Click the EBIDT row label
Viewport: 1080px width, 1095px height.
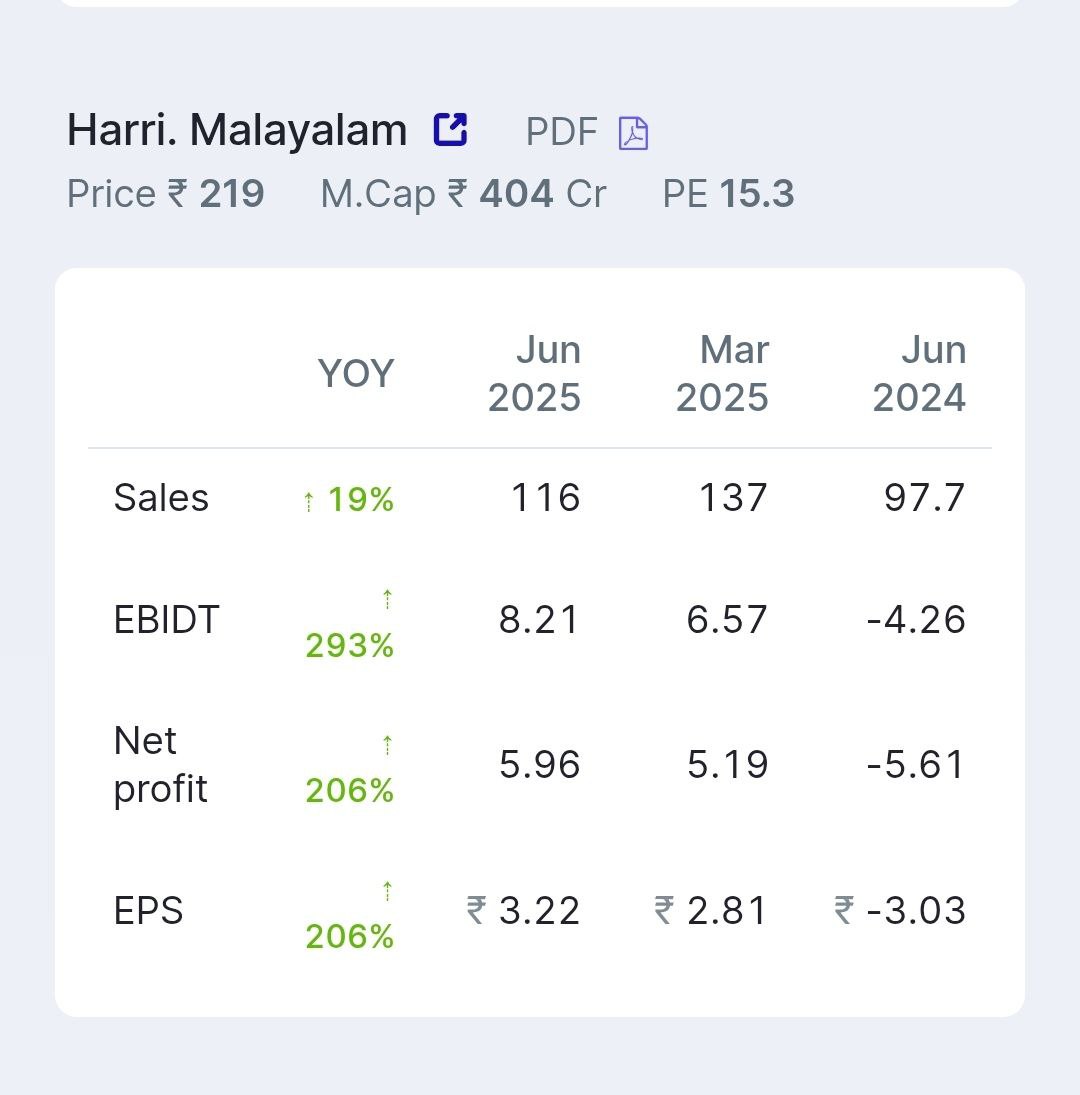coord(167,619)
